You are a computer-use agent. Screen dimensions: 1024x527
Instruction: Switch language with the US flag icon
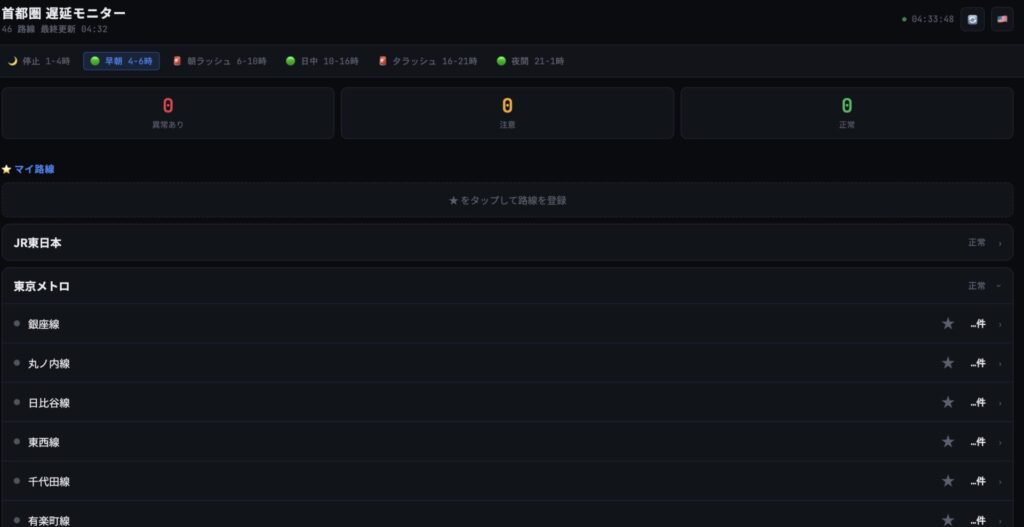pyautogui.click(x=1002, y=19)
